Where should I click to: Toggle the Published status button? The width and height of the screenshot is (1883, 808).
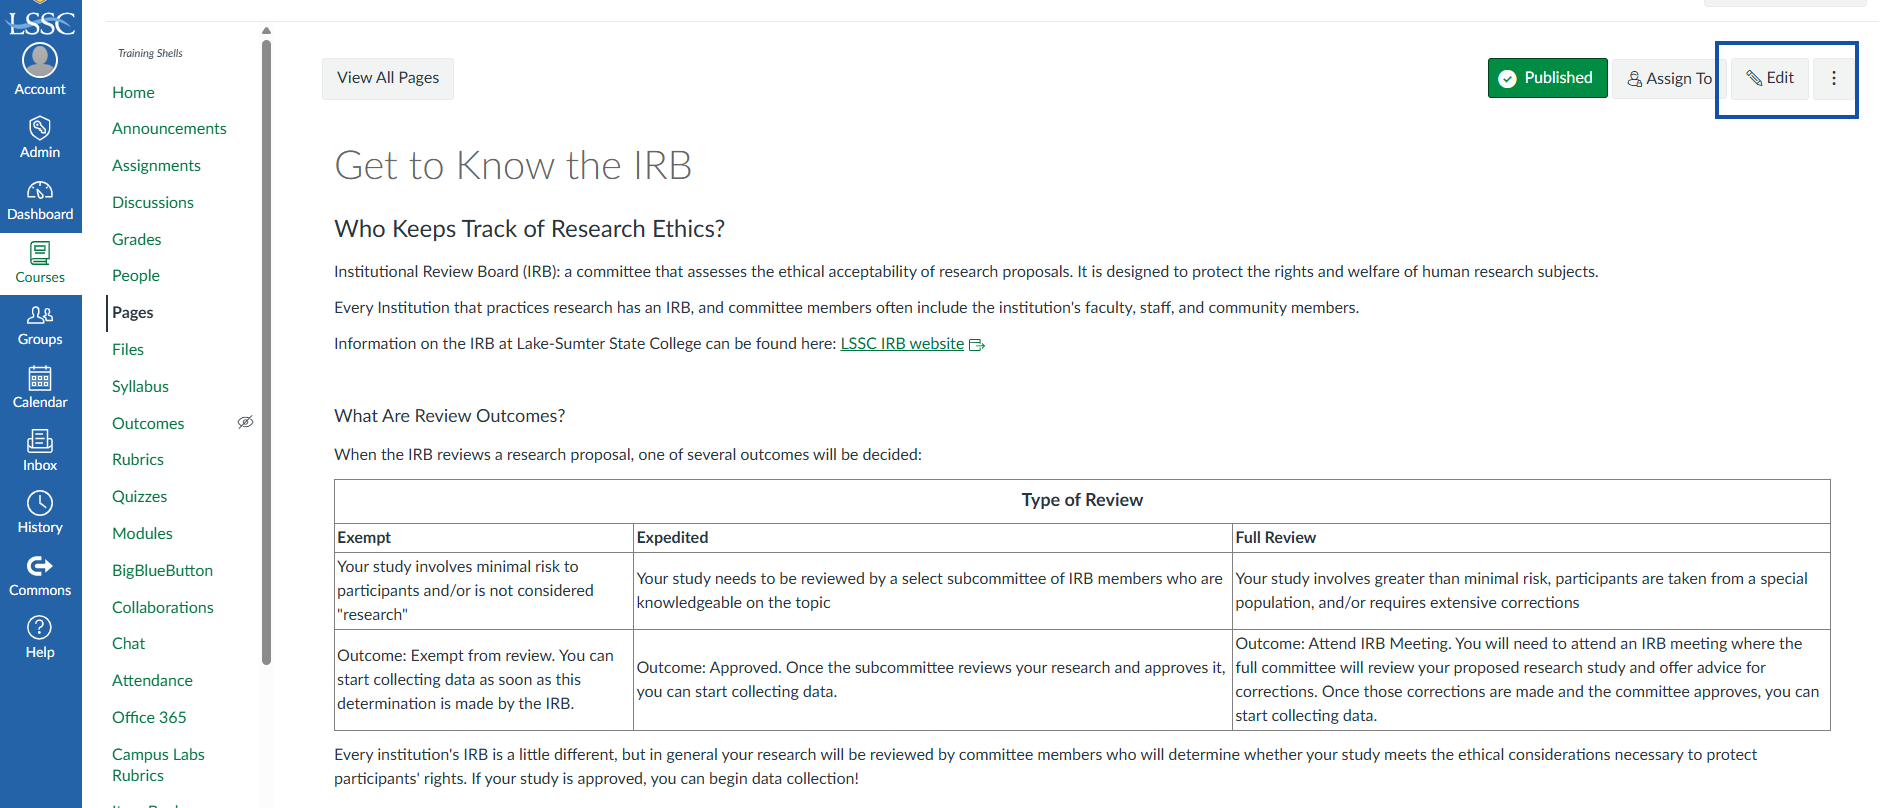coord(1547,78)
